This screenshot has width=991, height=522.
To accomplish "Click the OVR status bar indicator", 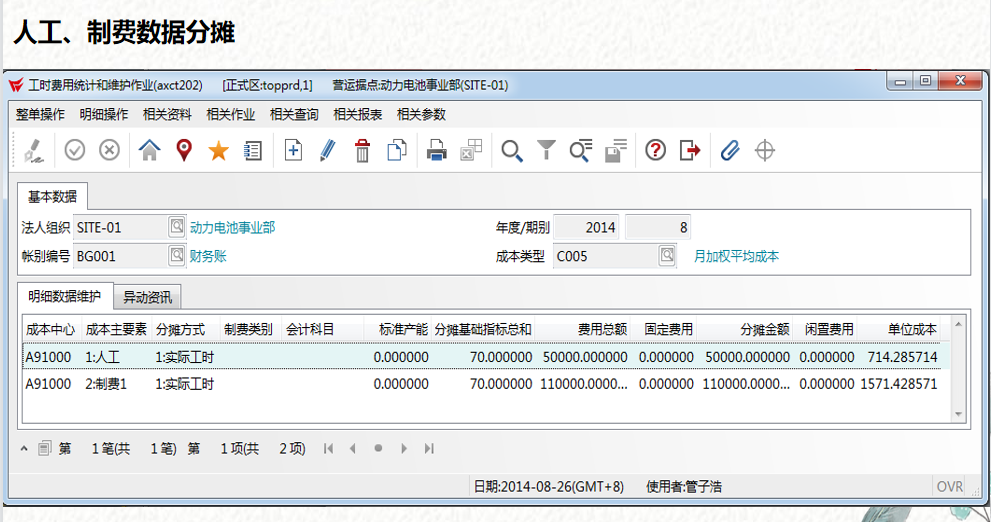I will pyautogui.click(x=950, y=487).
